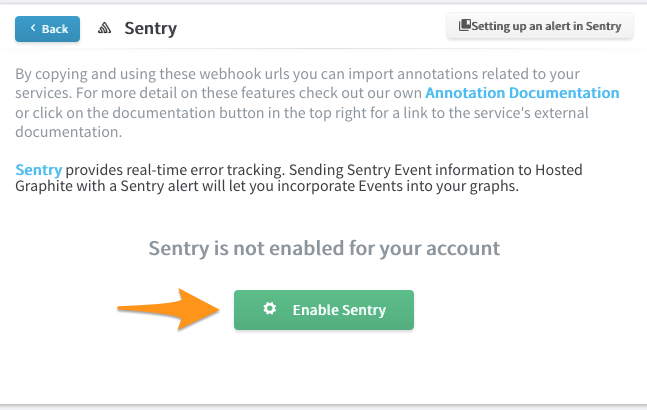
Task: Click the orange arrow pointing at button
Action: click(x=168, y=310)
